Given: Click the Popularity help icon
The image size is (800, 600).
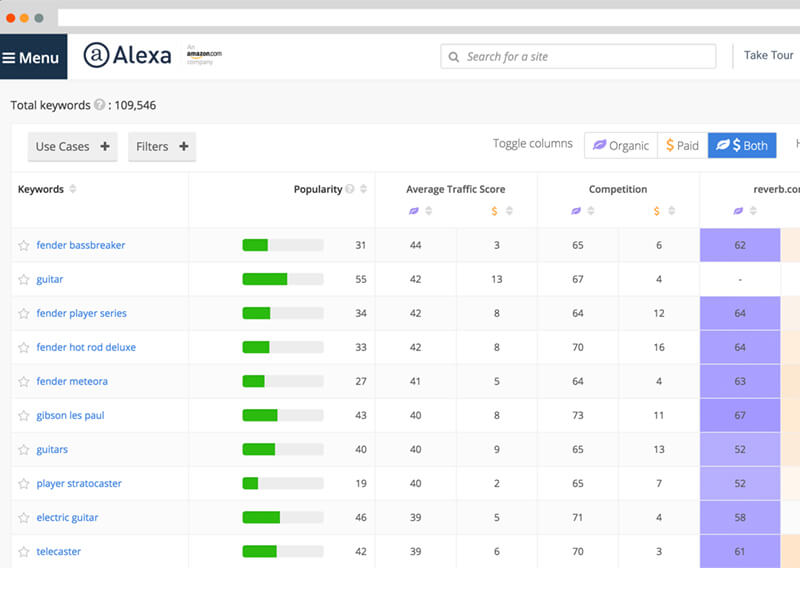Looking at the screenshot, I should 350,189.
